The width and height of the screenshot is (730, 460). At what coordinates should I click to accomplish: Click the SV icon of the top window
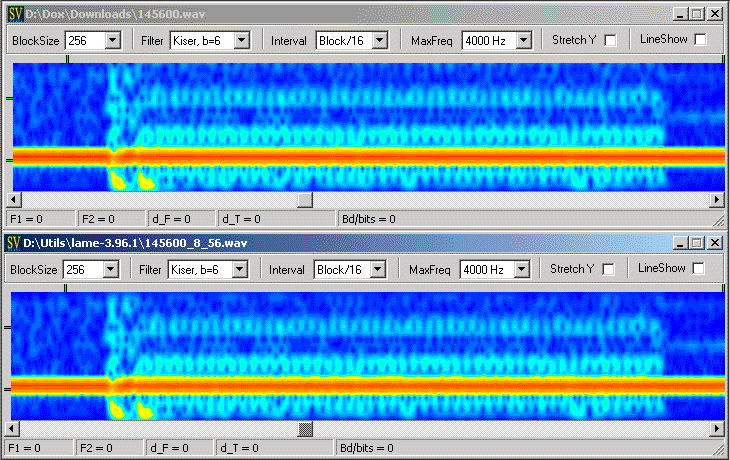coord(14,14)
